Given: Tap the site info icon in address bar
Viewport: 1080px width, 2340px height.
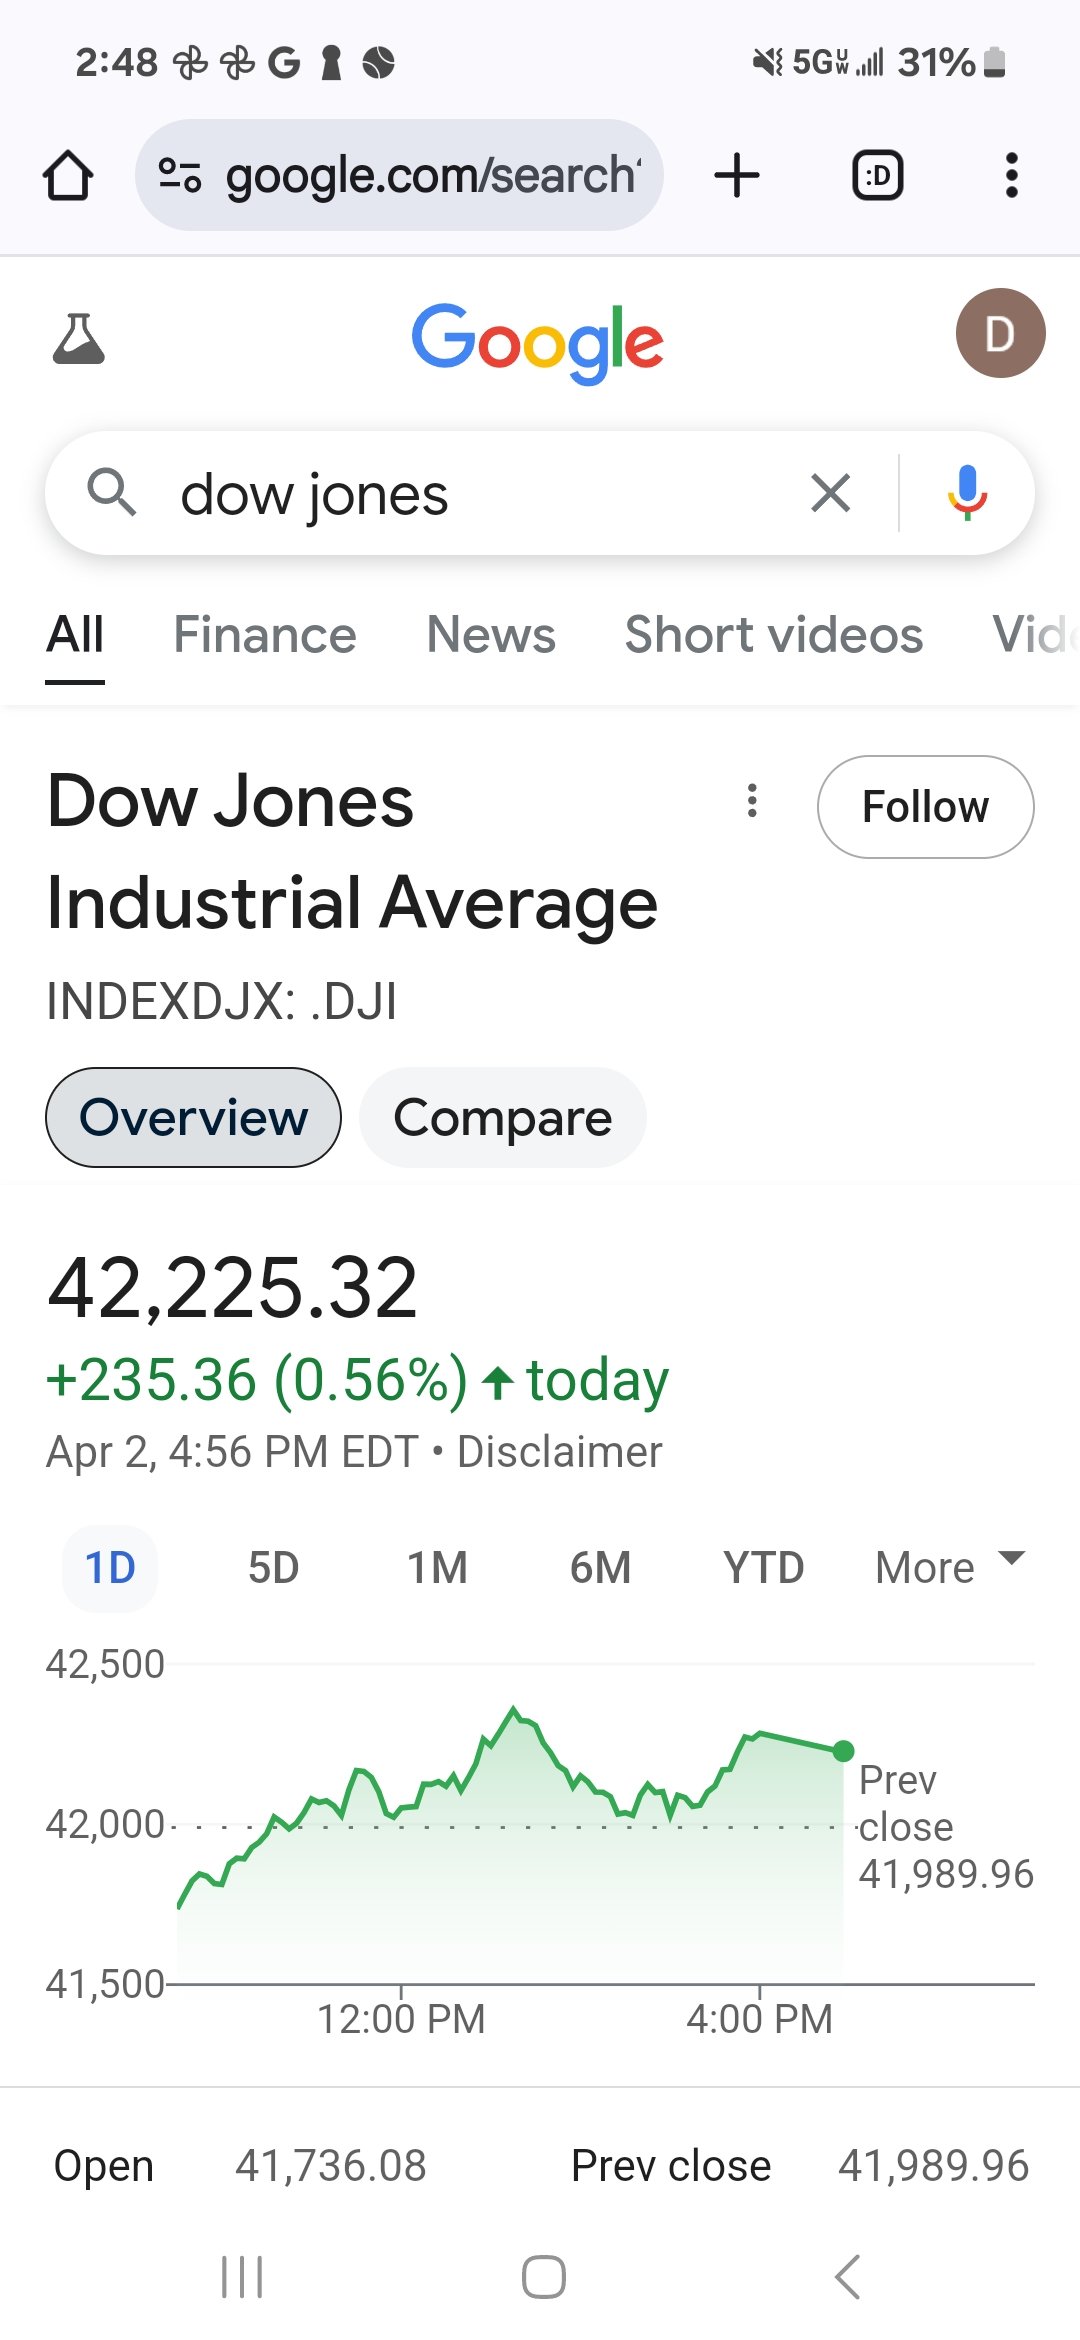Looking at the screenshot, I should click(x=180, y=176).
